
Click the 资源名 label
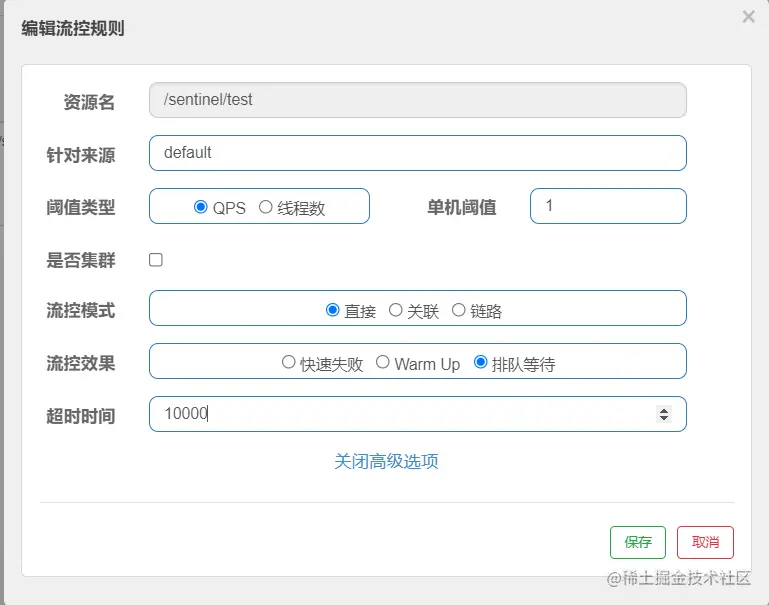89,102
